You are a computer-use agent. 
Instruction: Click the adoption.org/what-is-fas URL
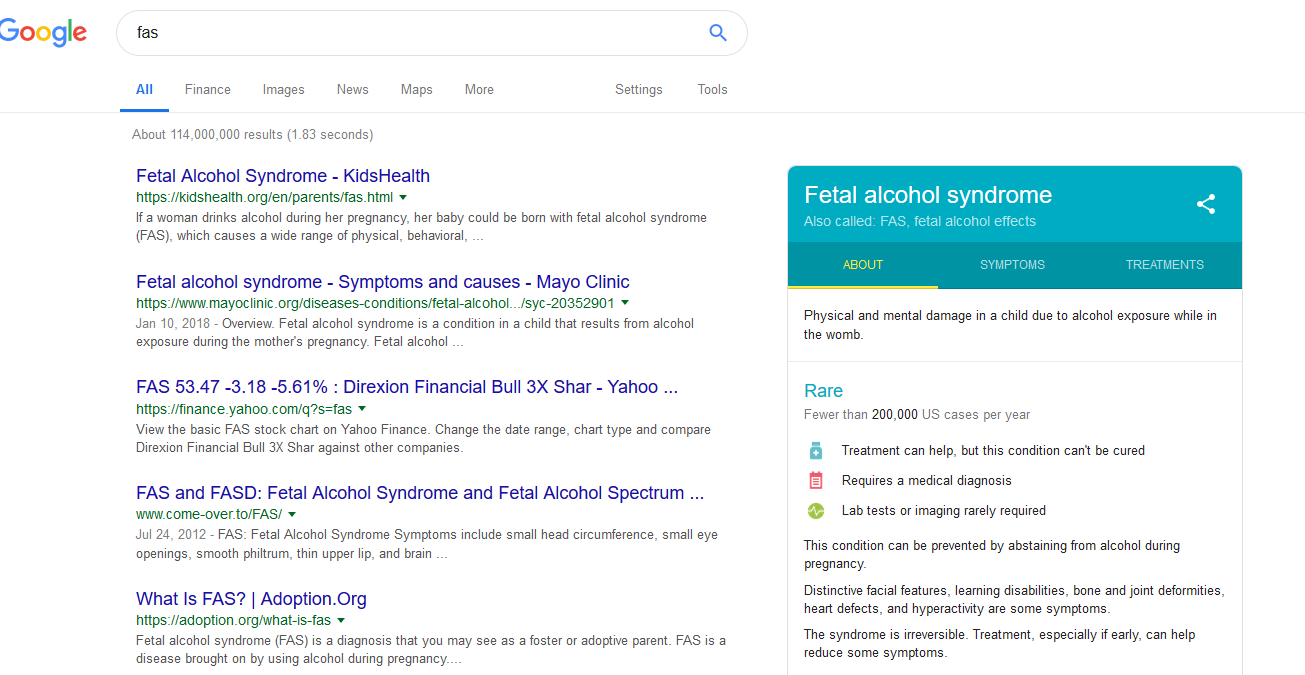(x=233, y=620)
